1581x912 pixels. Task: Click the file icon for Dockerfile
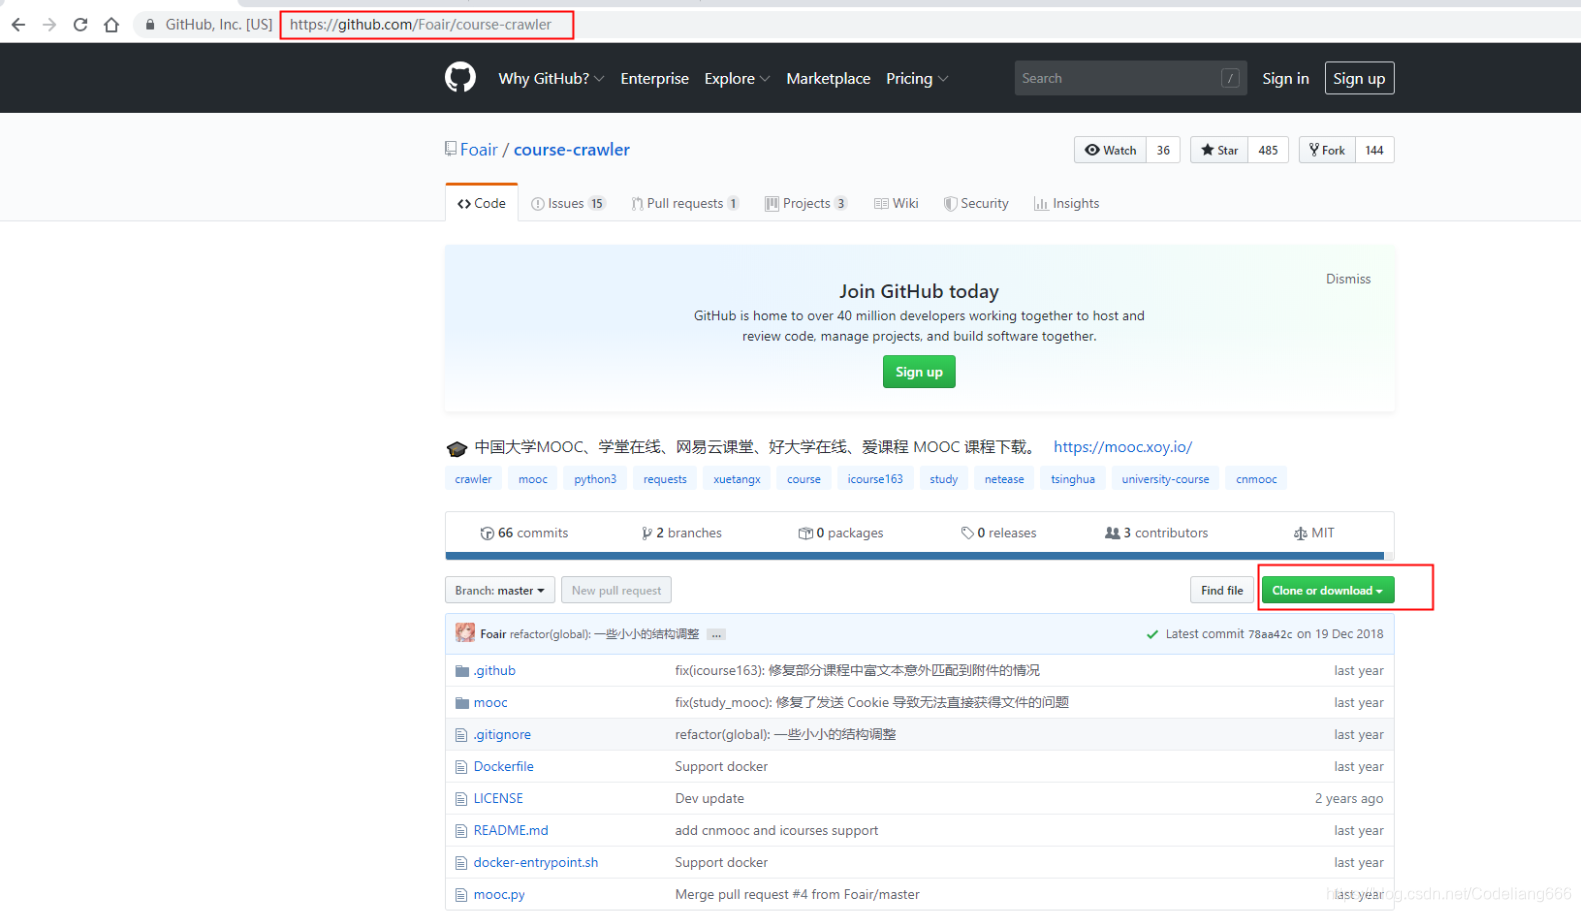[461, 767]
